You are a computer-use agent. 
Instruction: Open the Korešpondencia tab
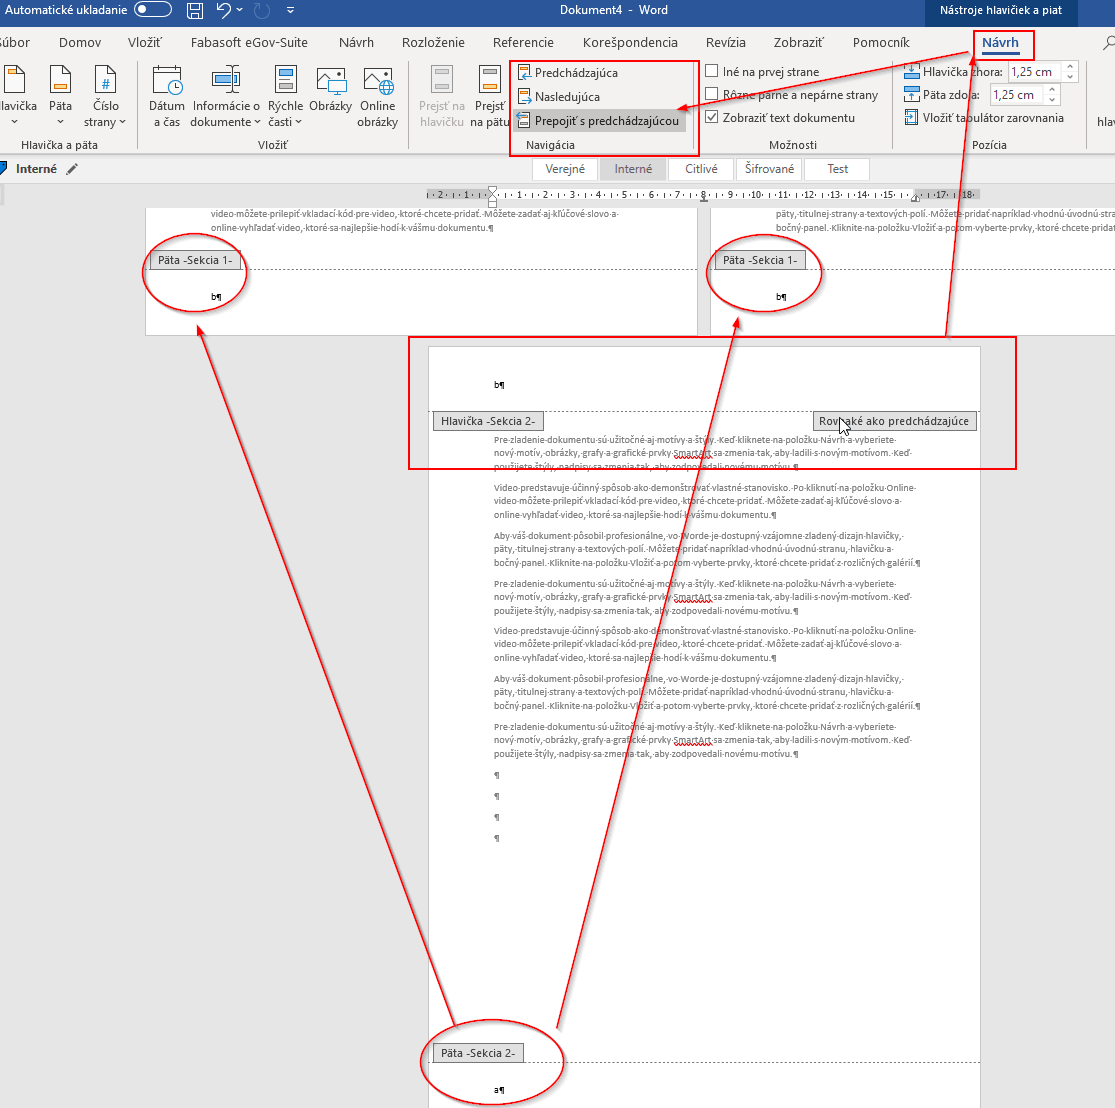point(630,43)
